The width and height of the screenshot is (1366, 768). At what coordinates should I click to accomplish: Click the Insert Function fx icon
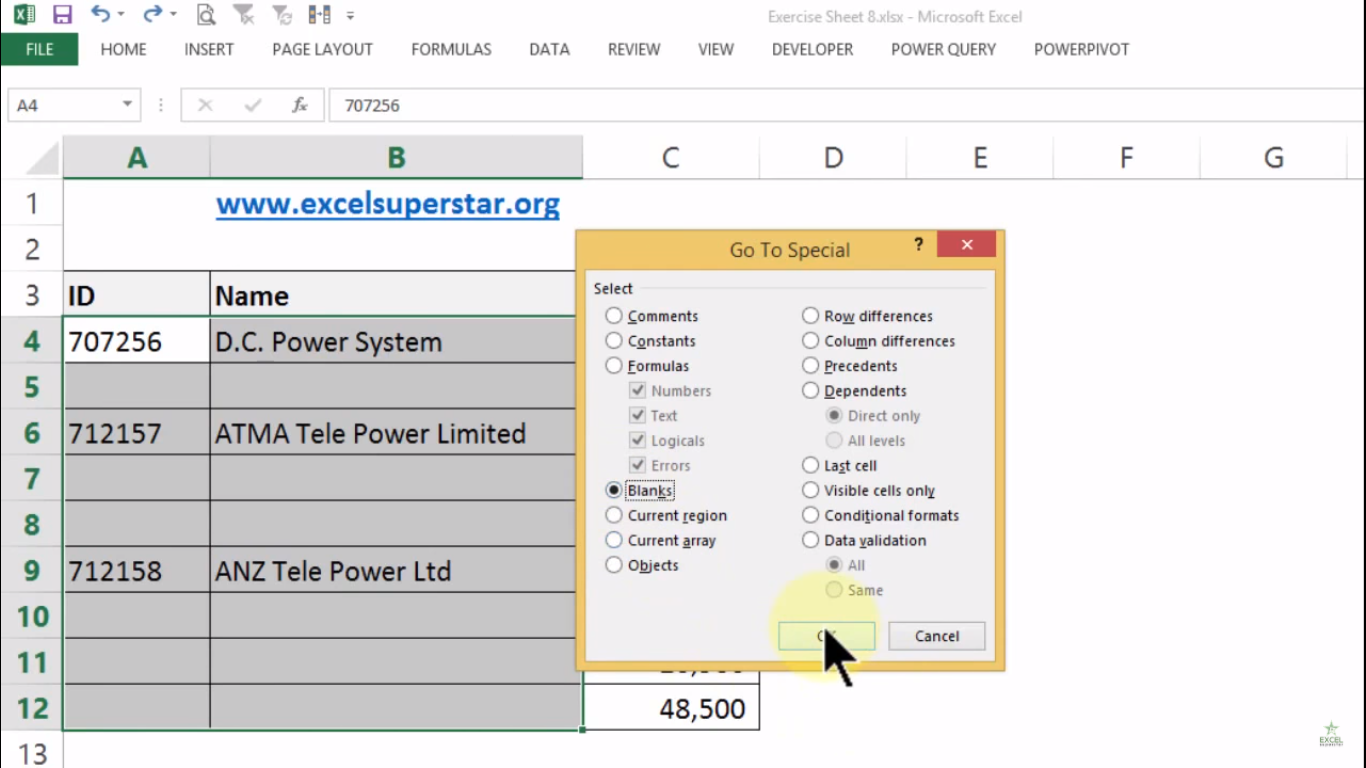point(299,105)
